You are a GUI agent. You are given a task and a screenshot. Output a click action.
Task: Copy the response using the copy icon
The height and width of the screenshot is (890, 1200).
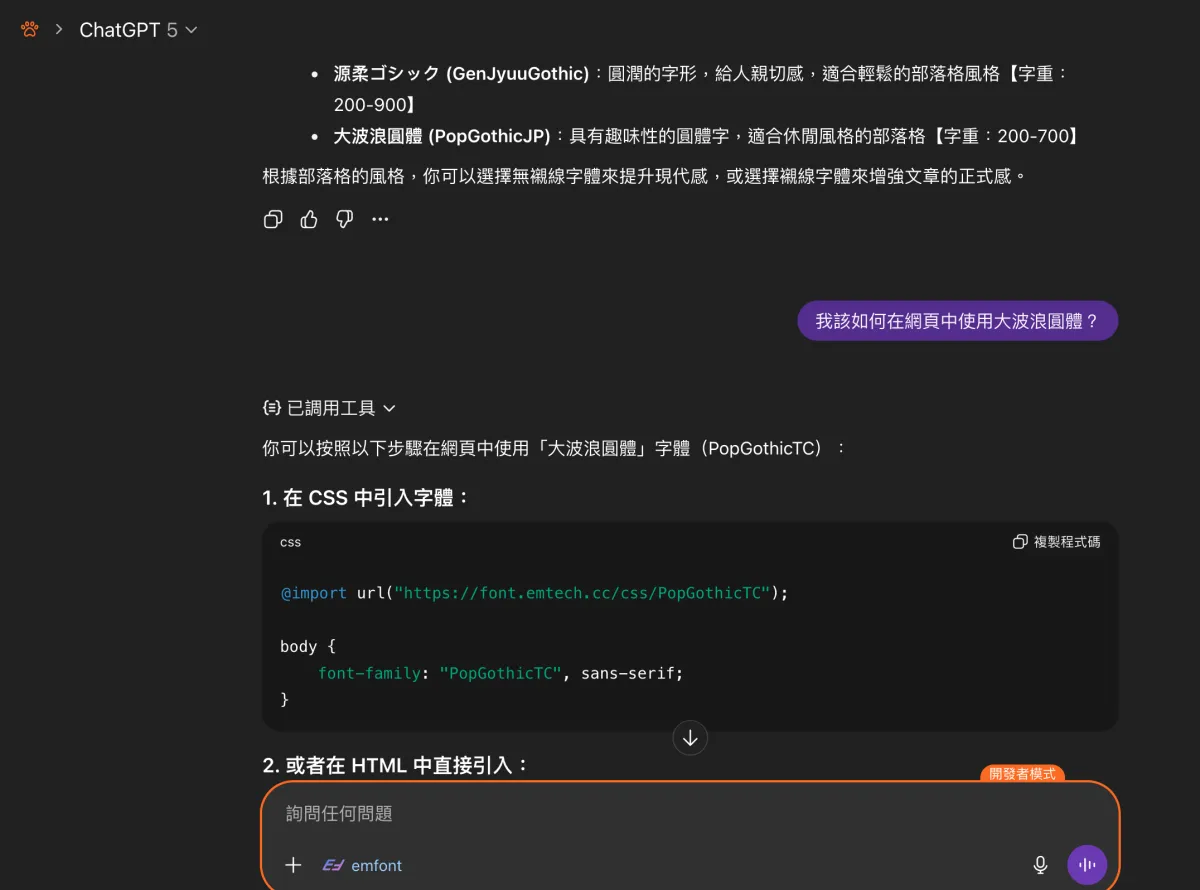coord(273,219)
